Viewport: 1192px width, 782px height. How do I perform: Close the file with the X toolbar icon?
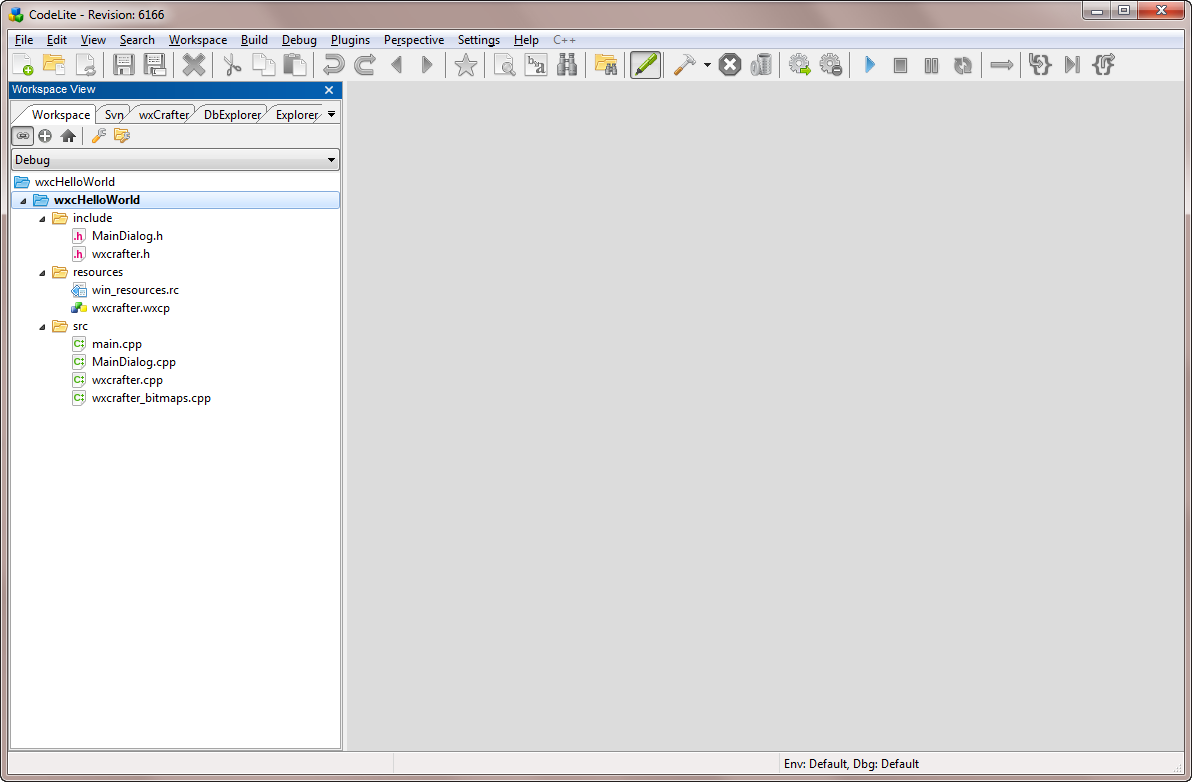(x=194, y=65)
